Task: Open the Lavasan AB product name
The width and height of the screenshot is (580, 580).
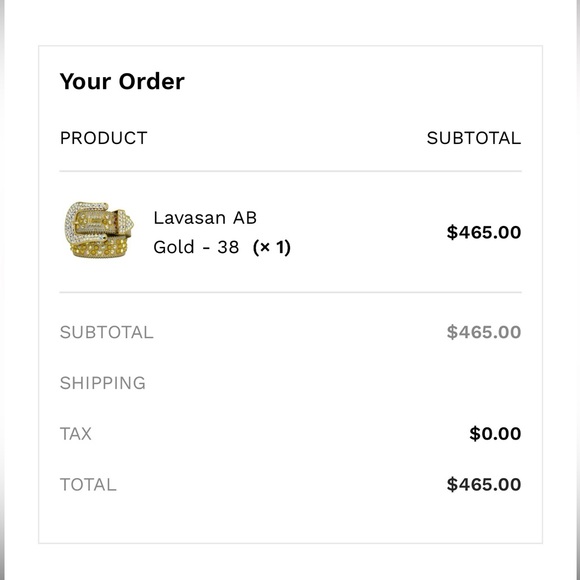Action: [205, 218]
